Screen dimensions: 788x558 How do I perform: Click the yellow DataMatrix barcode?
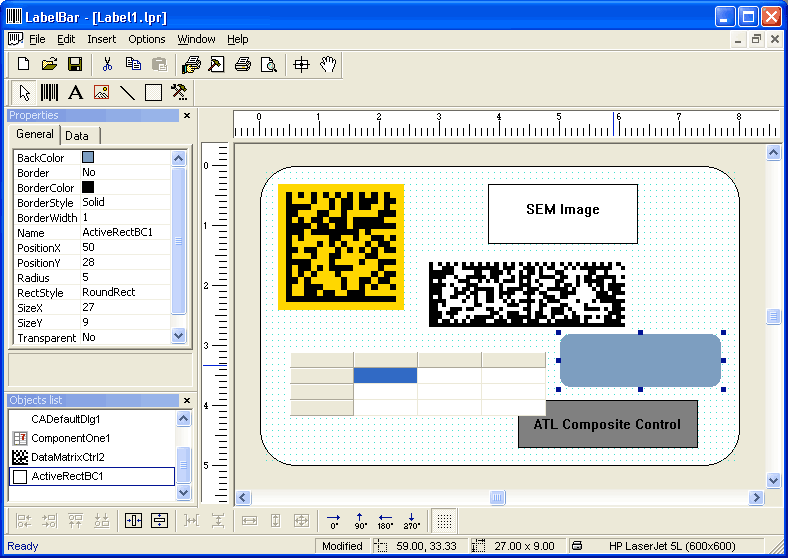(x=341, y=247)
